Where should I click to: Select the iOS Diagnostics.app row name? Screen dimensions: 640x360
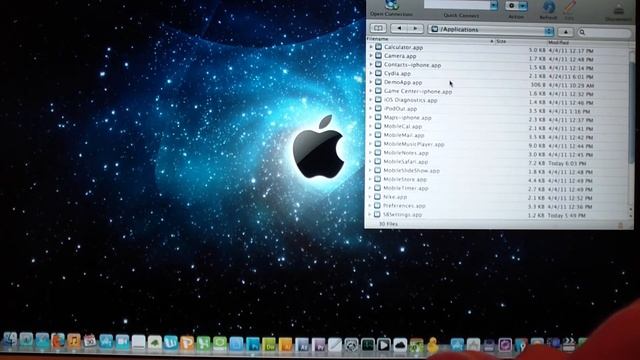[411, 100]
